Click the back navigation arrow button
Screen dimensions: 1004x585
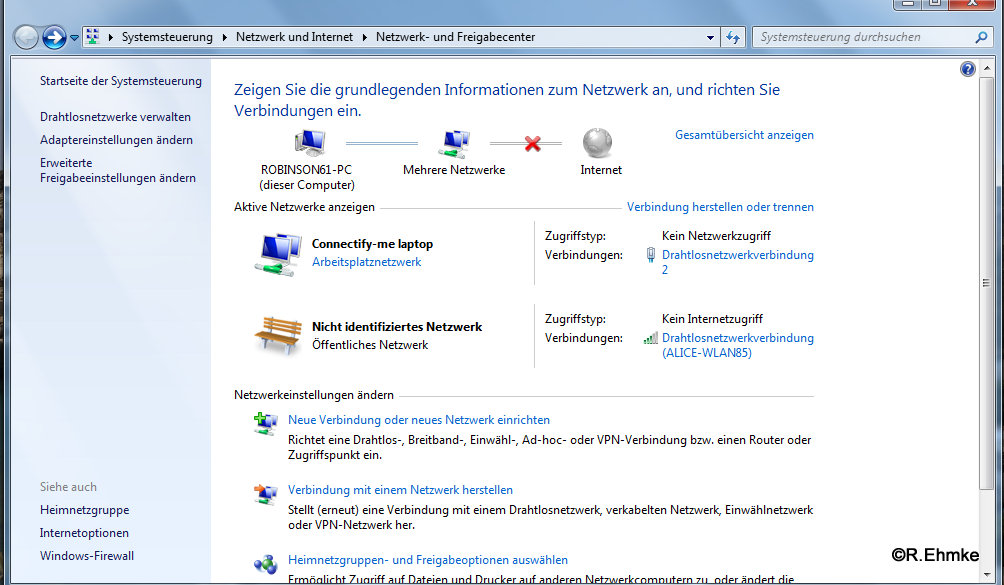coord(26,38)
